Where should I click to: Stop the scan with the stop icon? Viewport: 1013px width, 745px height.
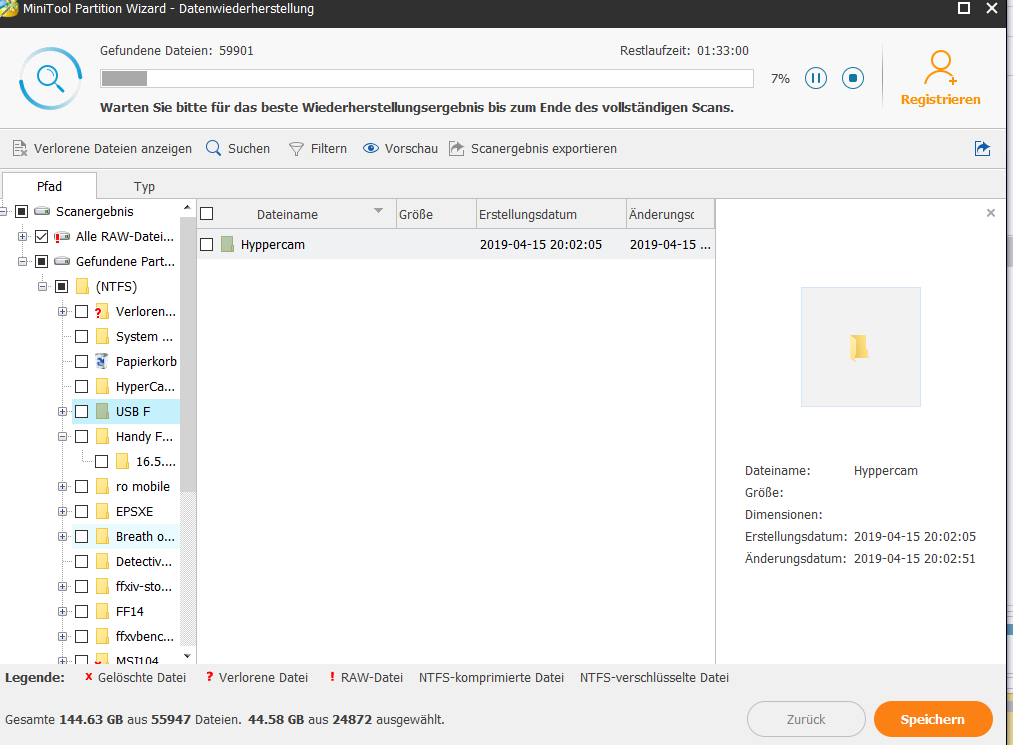[853, 78]
